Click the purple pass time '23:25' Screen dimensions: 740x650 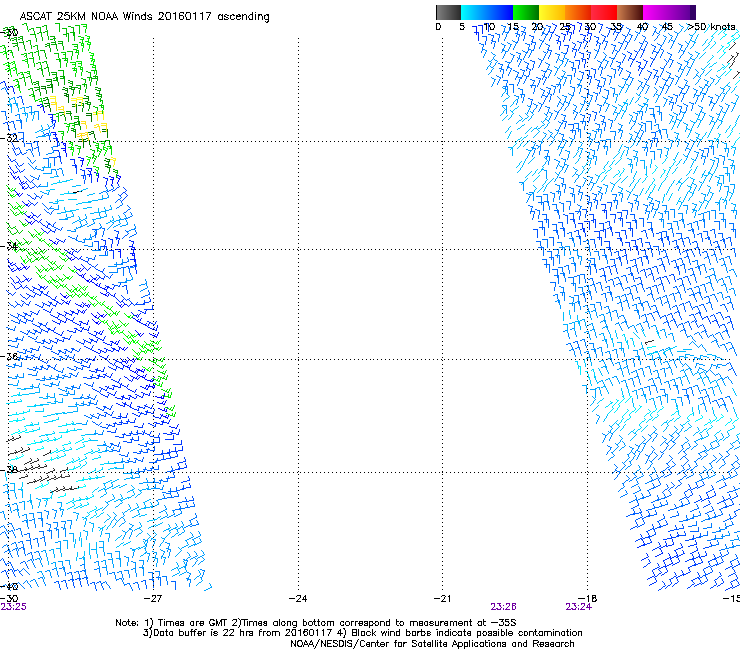[x=14, y=607]
